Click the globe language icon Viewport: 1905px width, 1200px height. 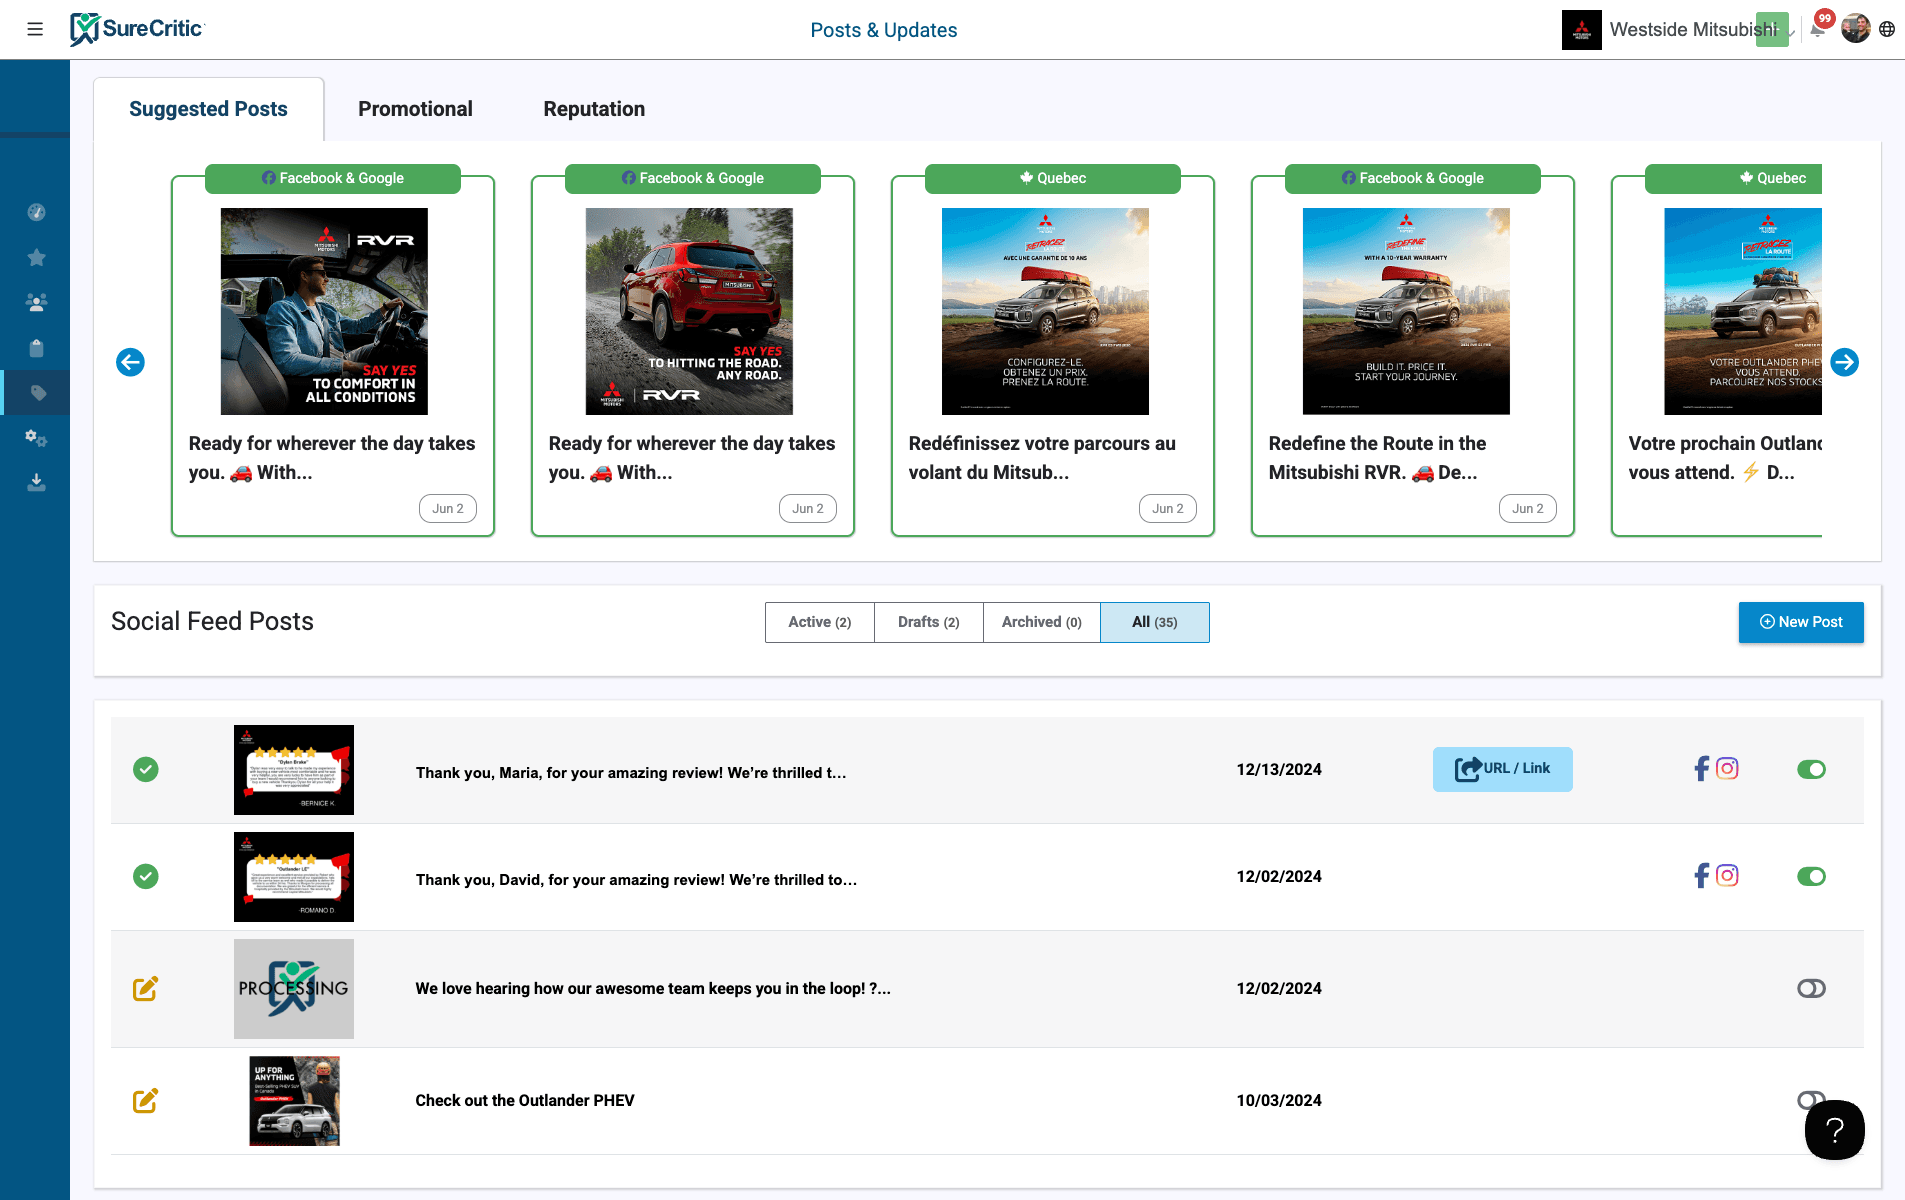pyautogui.click(x=1887, y=29)
